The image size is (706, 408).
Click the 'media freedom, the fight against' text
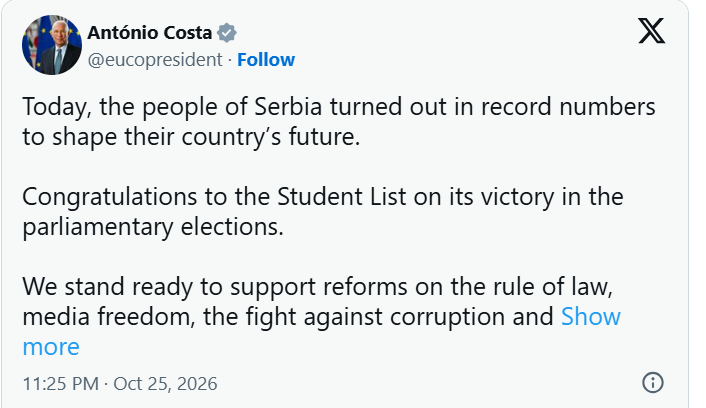point(288,317)
